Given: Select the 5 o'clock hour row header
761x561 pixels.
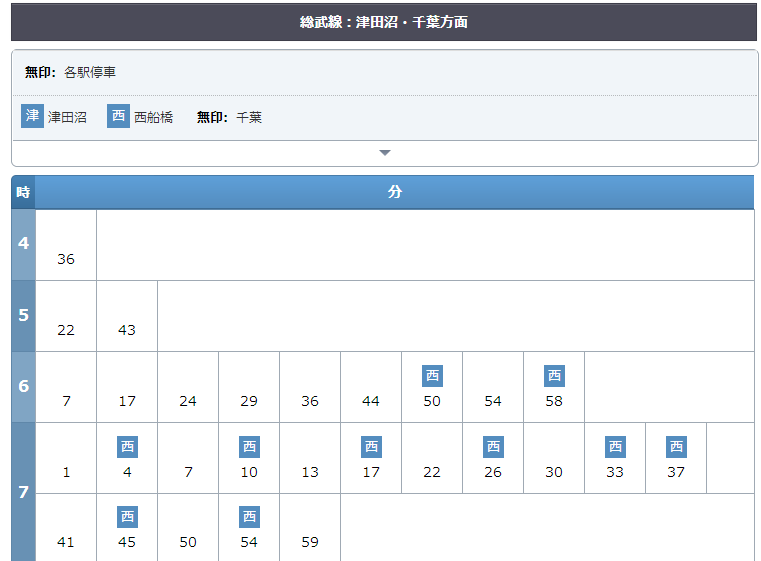Looking at the screenshot, I should [23, 315].
